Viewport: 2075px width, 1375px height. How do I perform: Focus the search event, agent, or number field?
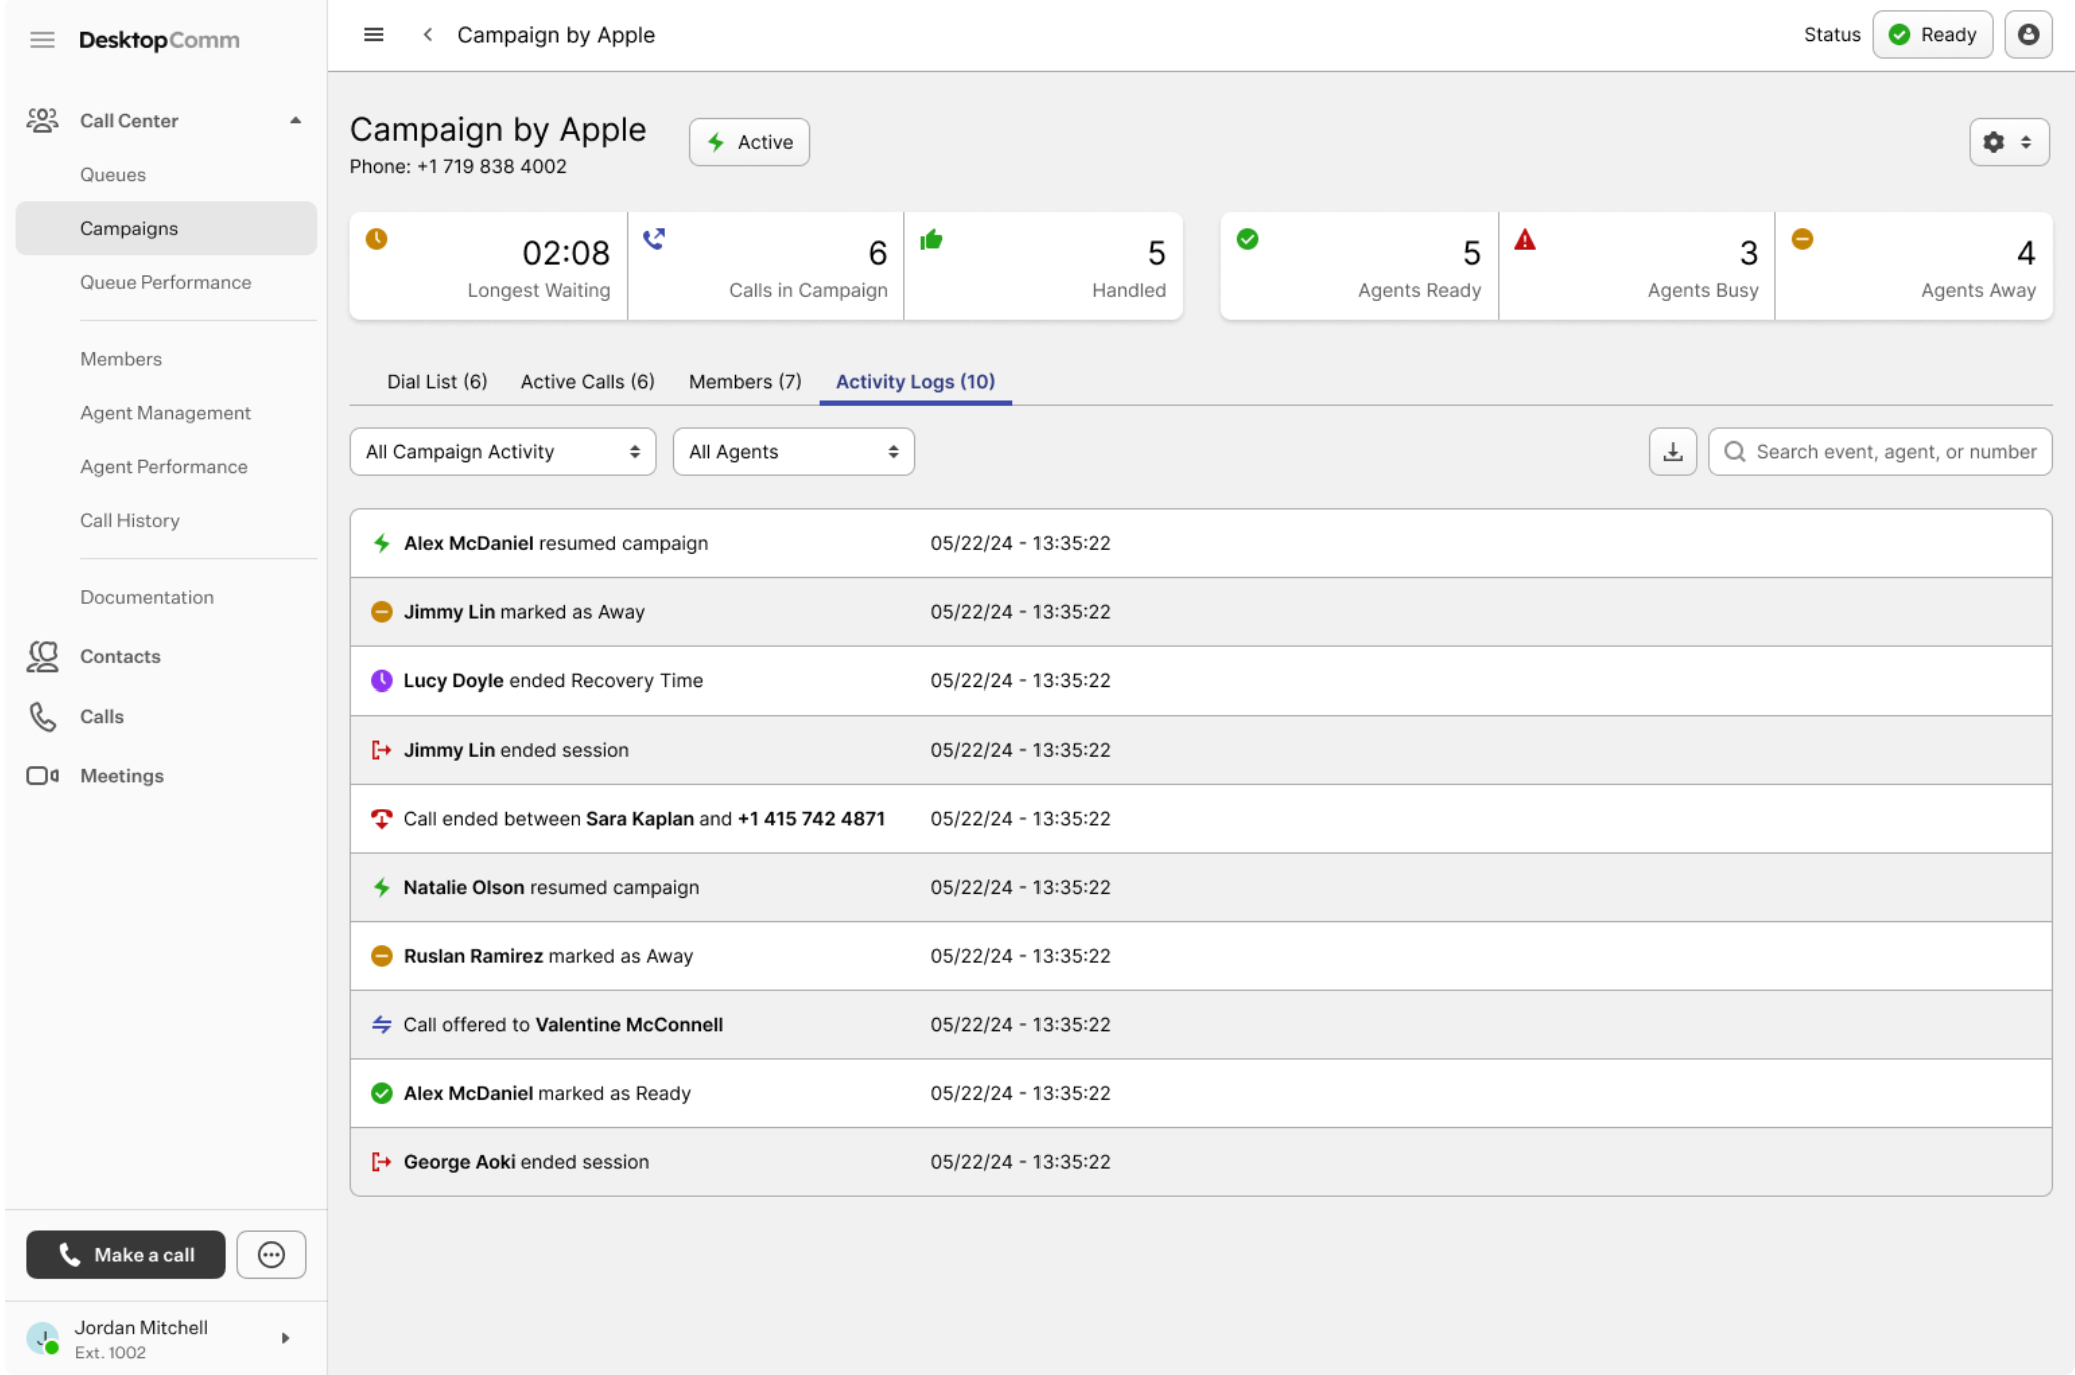(1894, 452)
